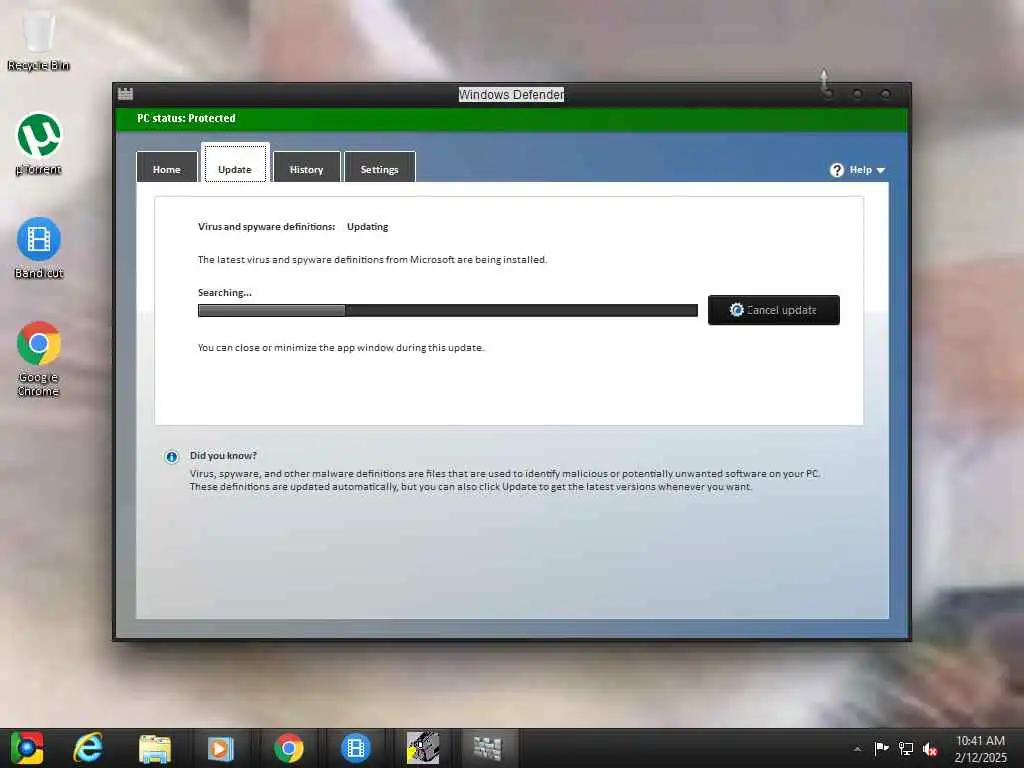Click the Windows Defender taskbar icon

(487, 748)
